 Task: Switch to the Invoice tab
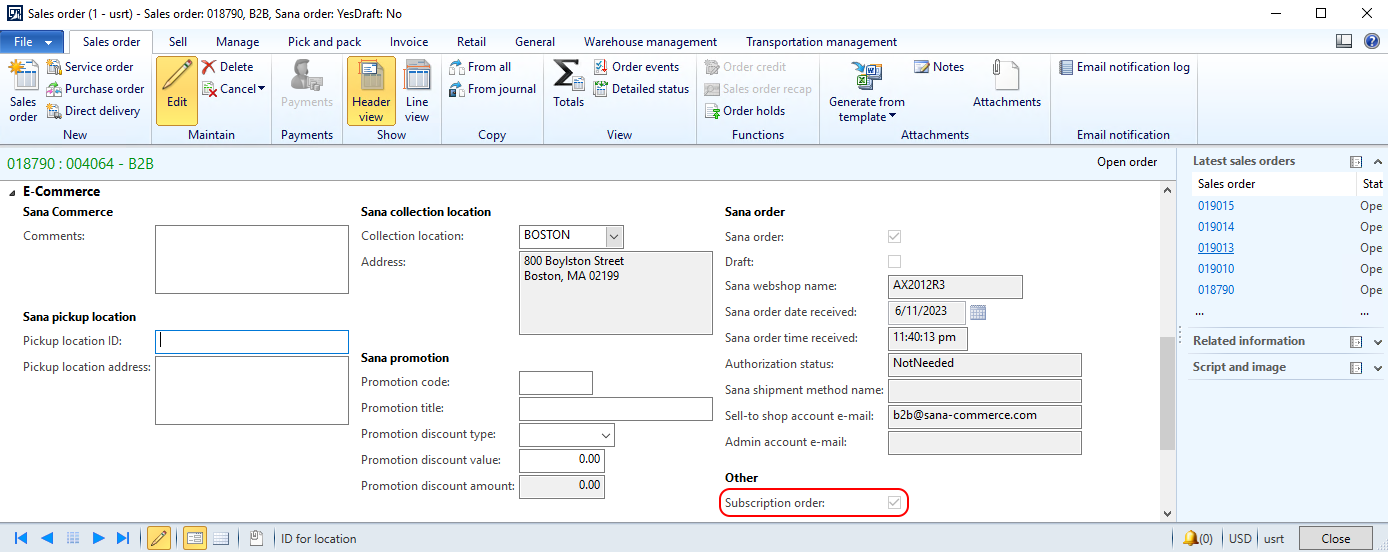point(409,42)
